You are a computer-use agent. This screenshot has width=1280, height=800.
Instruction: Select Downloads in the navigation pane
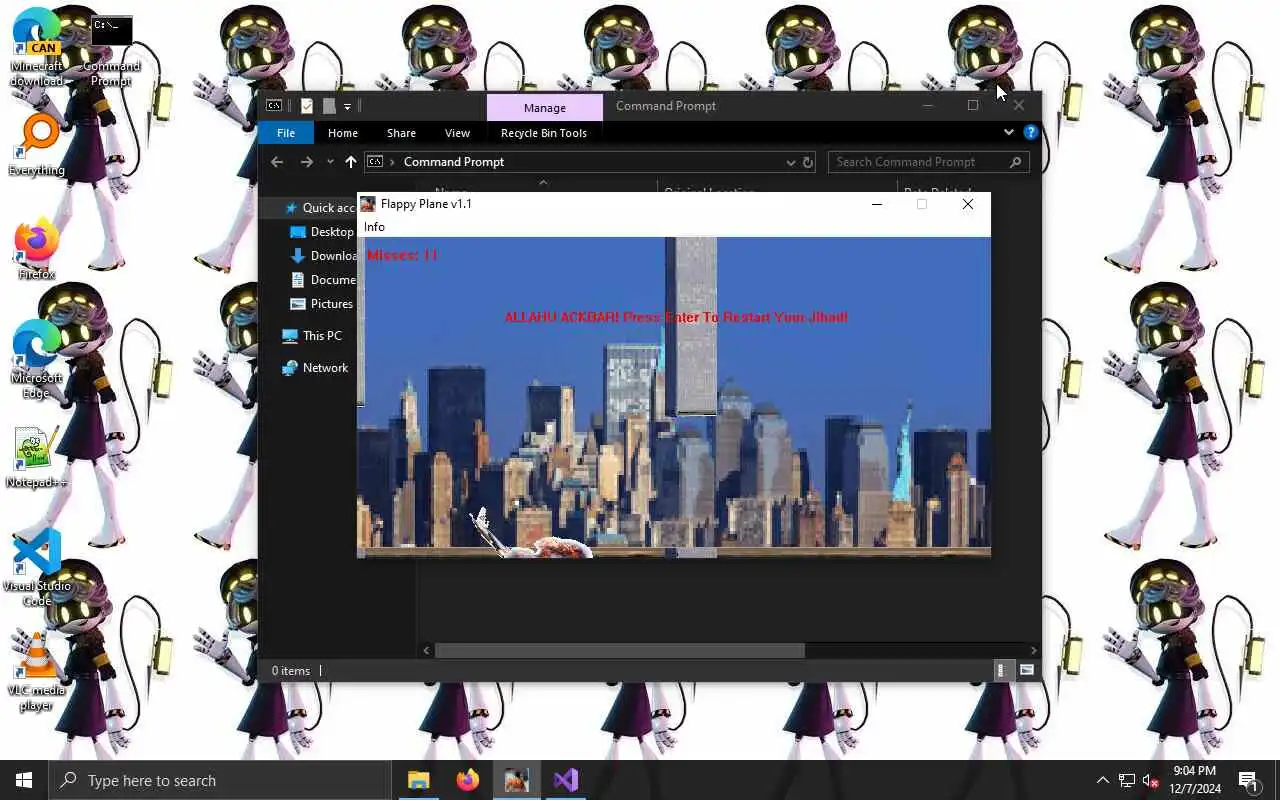(322, 256)
